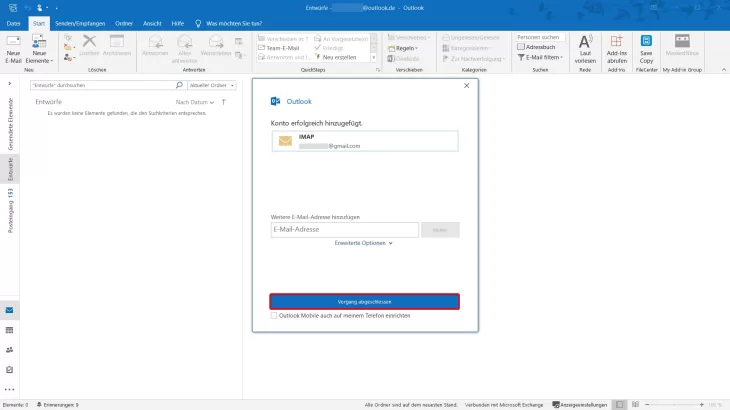
Task: Click the Add-Ins abrufen icon
Action: click(x=616, y=48)
